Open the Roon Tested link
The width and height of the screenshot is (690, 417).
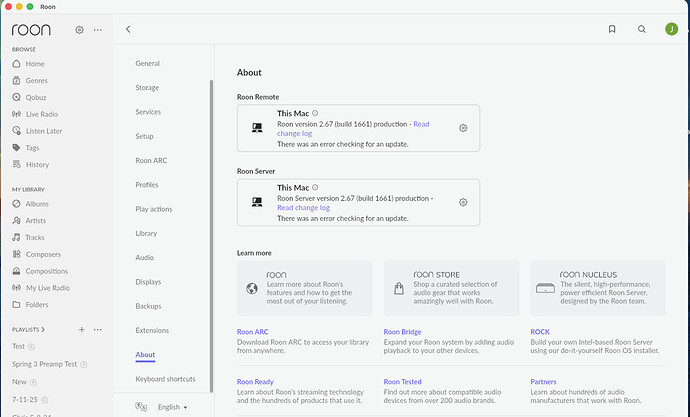click(x=402, y=382)
